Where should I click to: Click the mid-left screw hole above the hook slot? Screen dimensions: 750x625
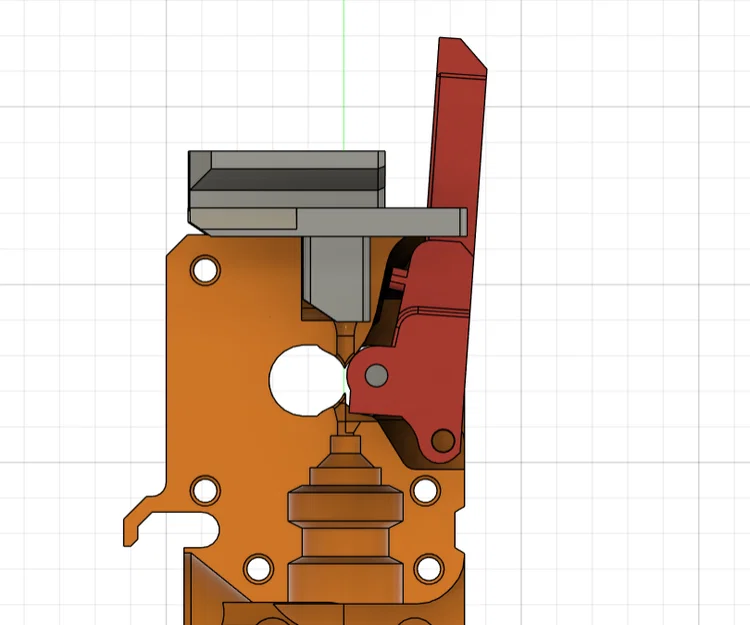(205, 491)
